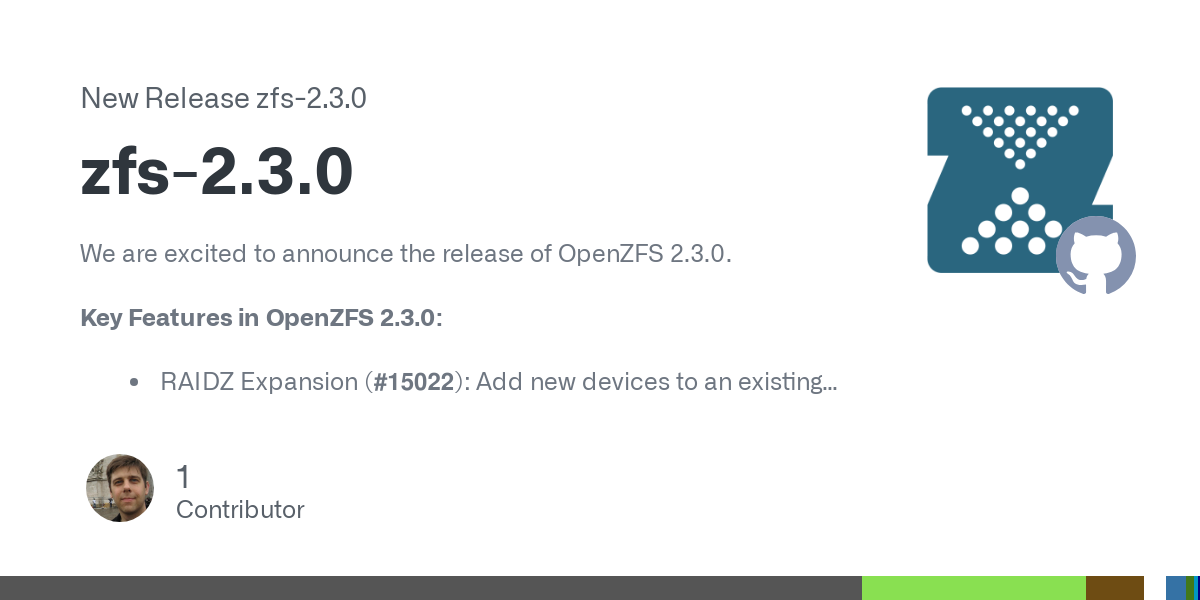The height and width of the screenshot is (600, 1200).
Task: Click the "New Release zfs-2.3.0" heading
Action: (x=223, y=98)
